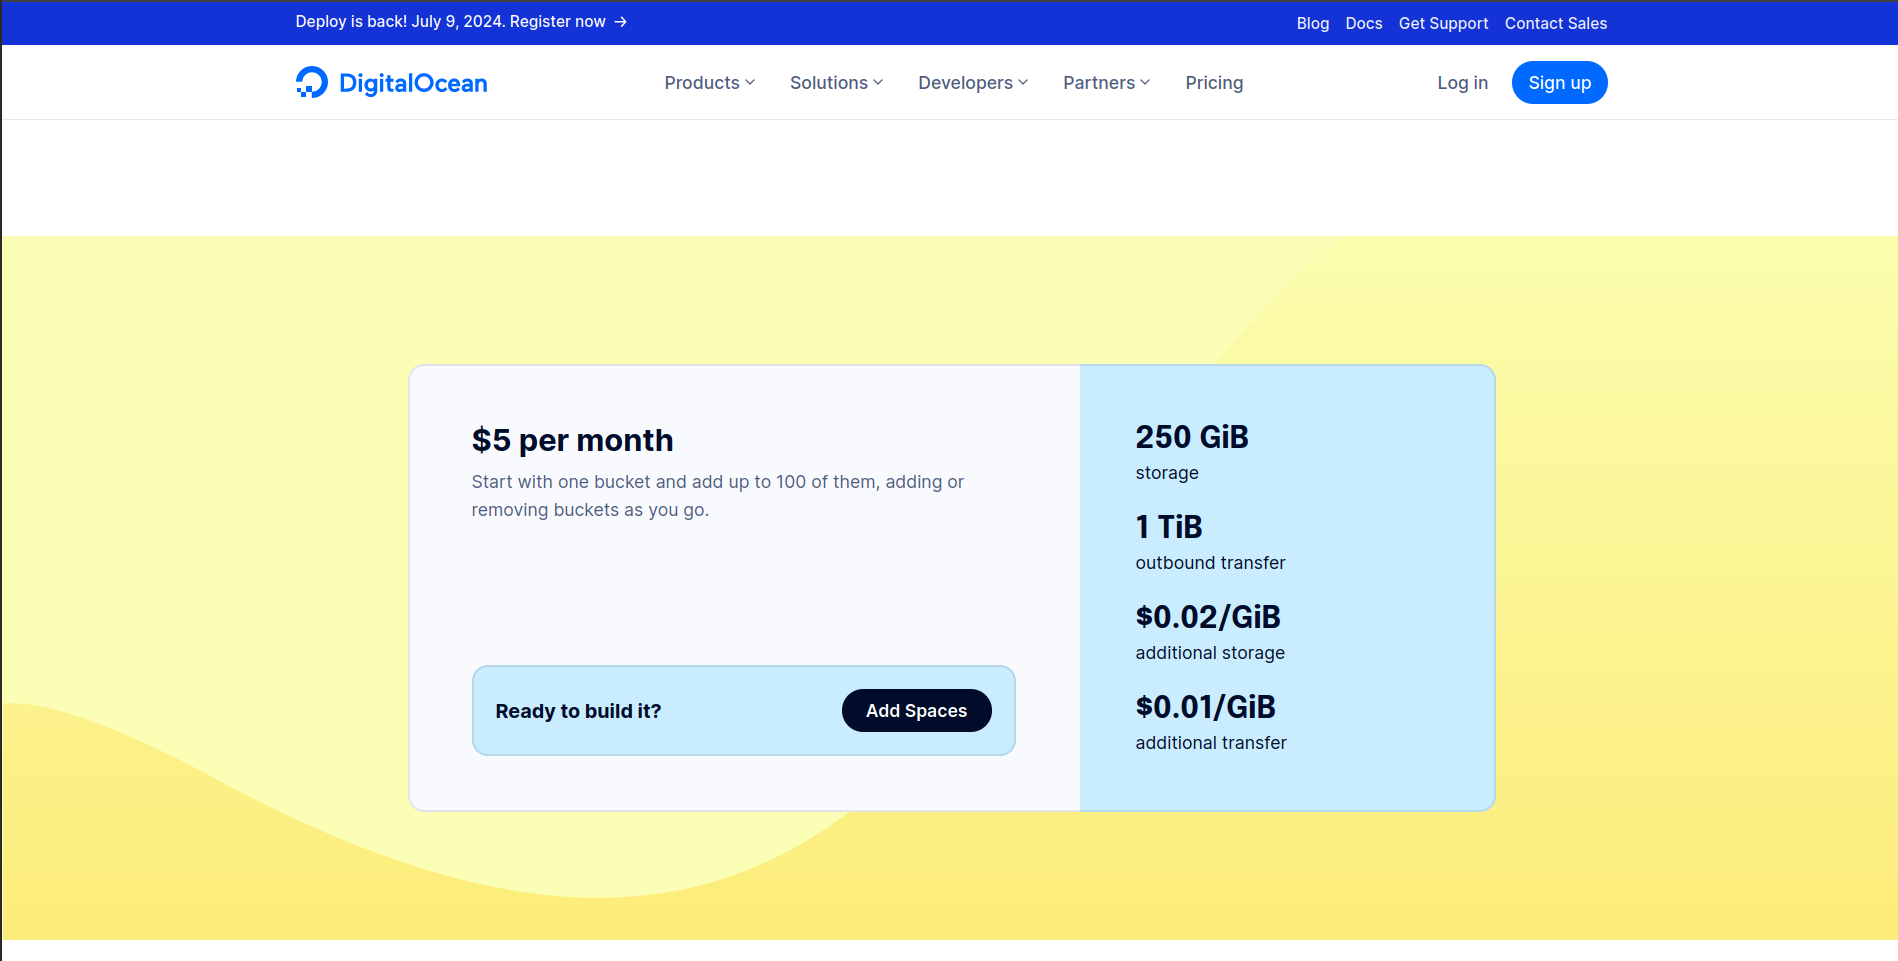Expand the Partners chevron arrow
The width and height of the screenshot is (1898, 961).
pyautogui.click(x=1145, y=83)
